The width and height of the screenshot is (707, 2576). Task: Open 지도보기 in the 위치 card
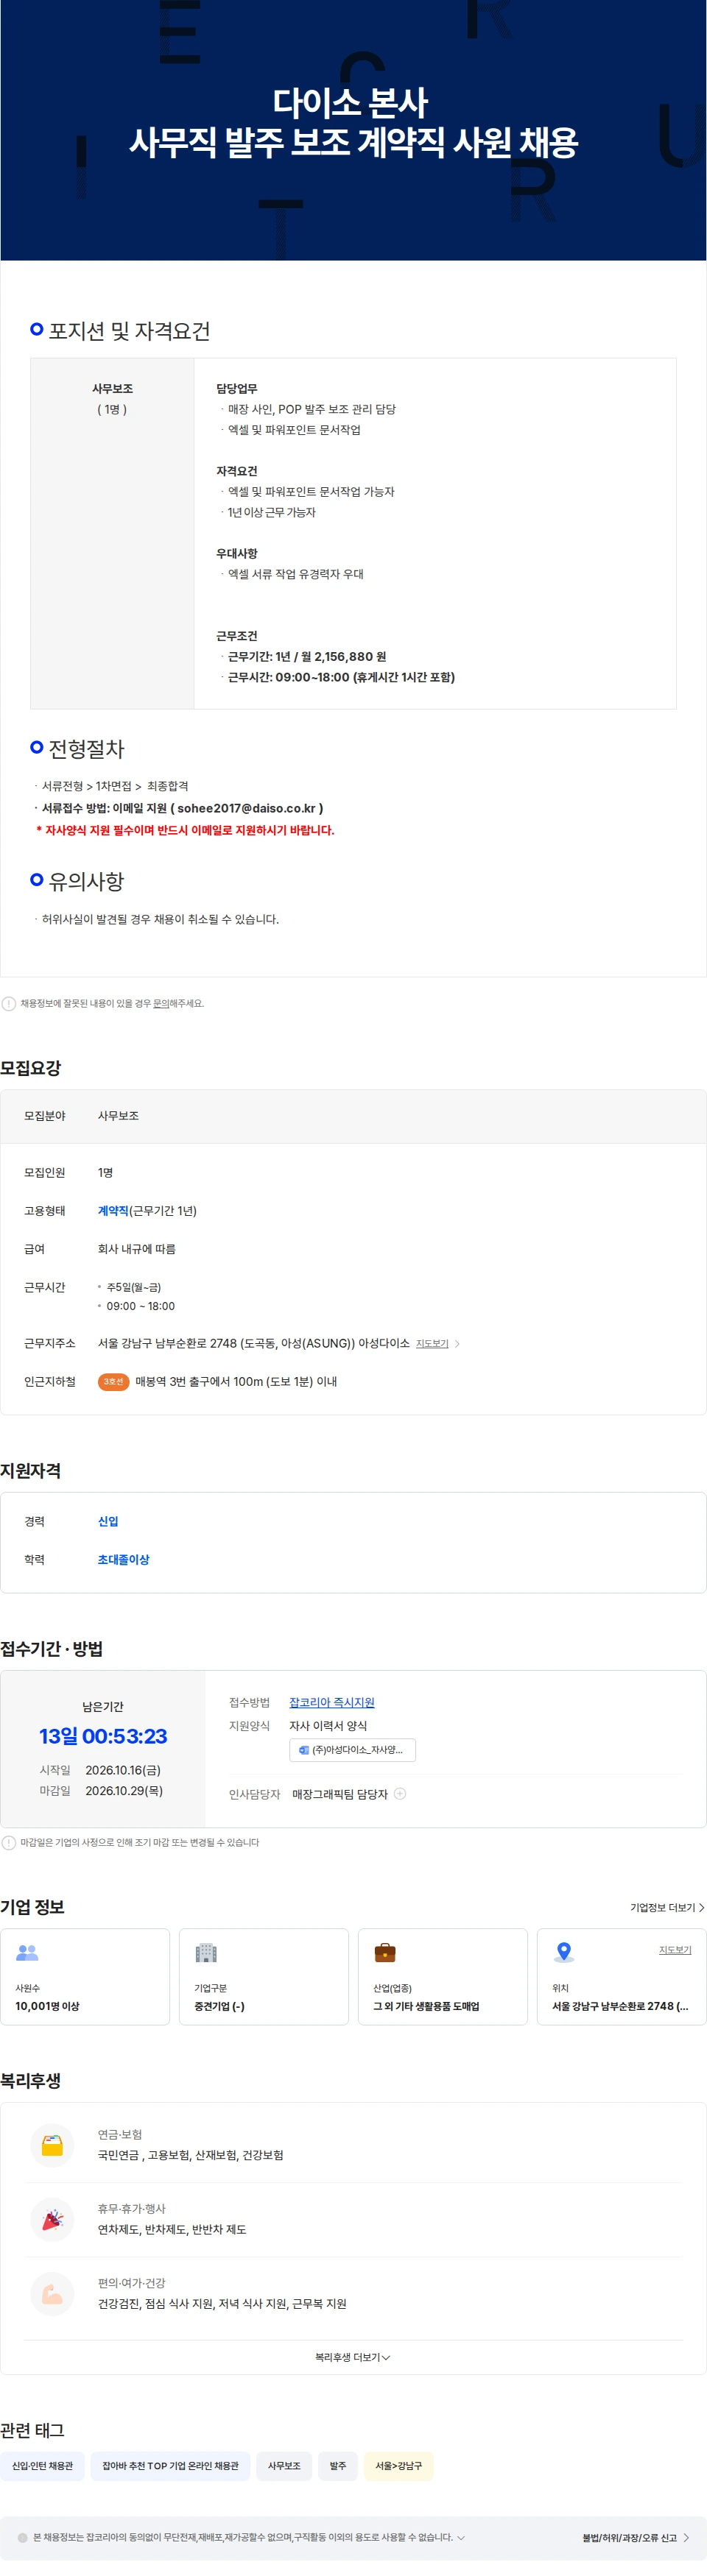[x=675, y=1950]
